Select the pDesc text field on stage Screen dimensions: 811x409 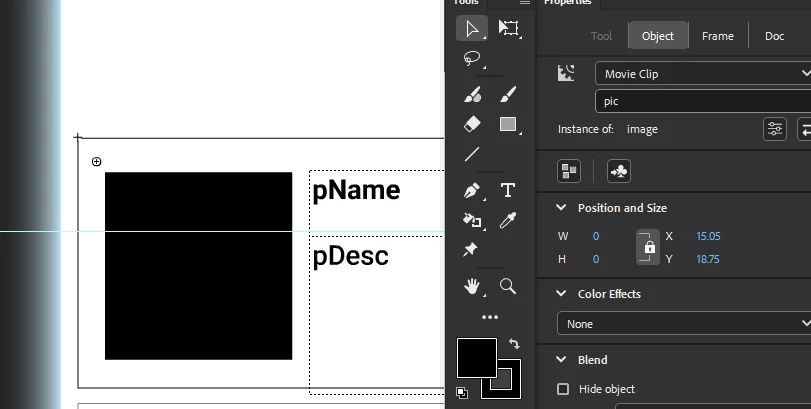[377, 315]
